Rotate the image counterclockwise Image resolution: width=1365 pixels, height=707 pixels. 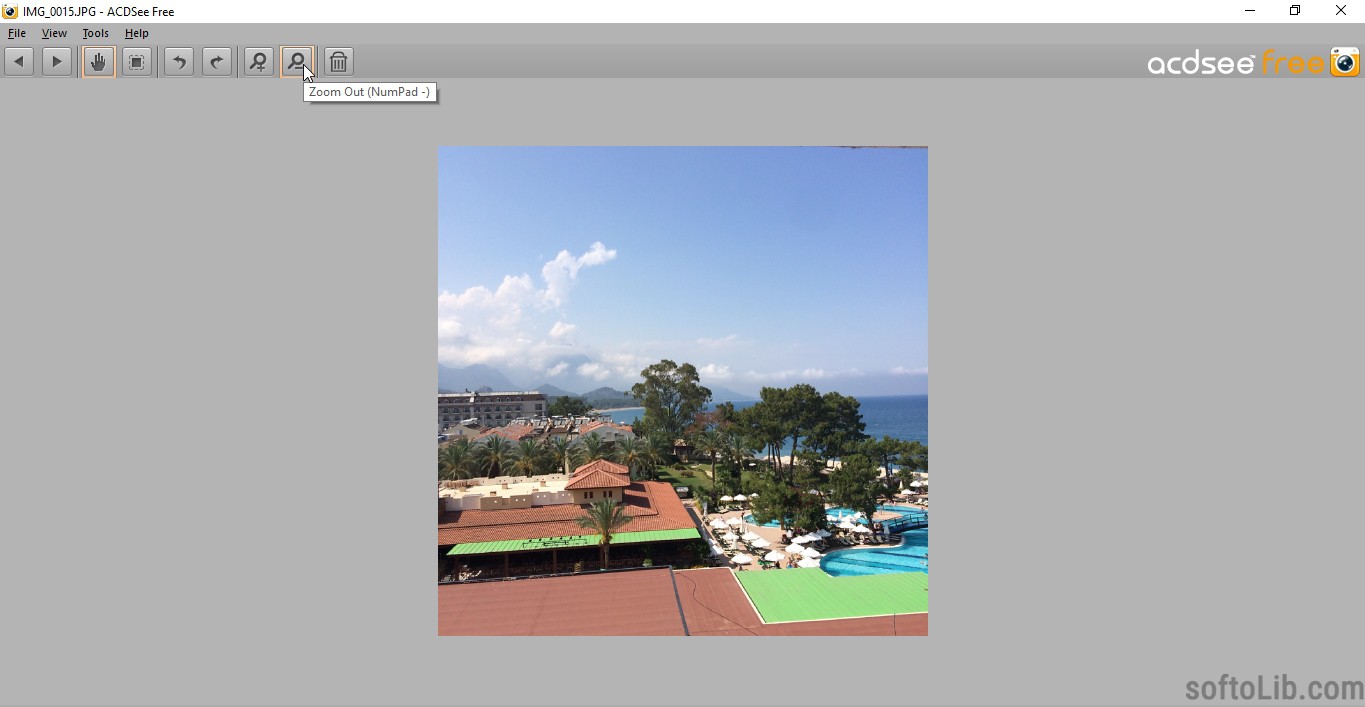pos(179,62)
